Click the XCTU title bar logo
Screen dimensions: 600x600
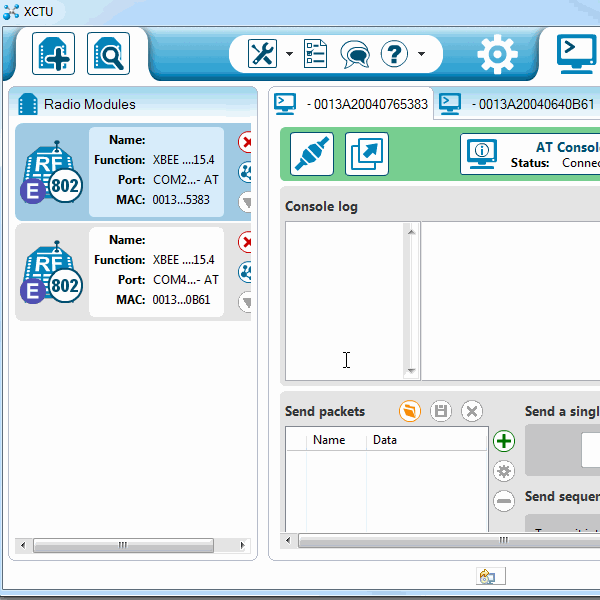(x=11, y=11)
